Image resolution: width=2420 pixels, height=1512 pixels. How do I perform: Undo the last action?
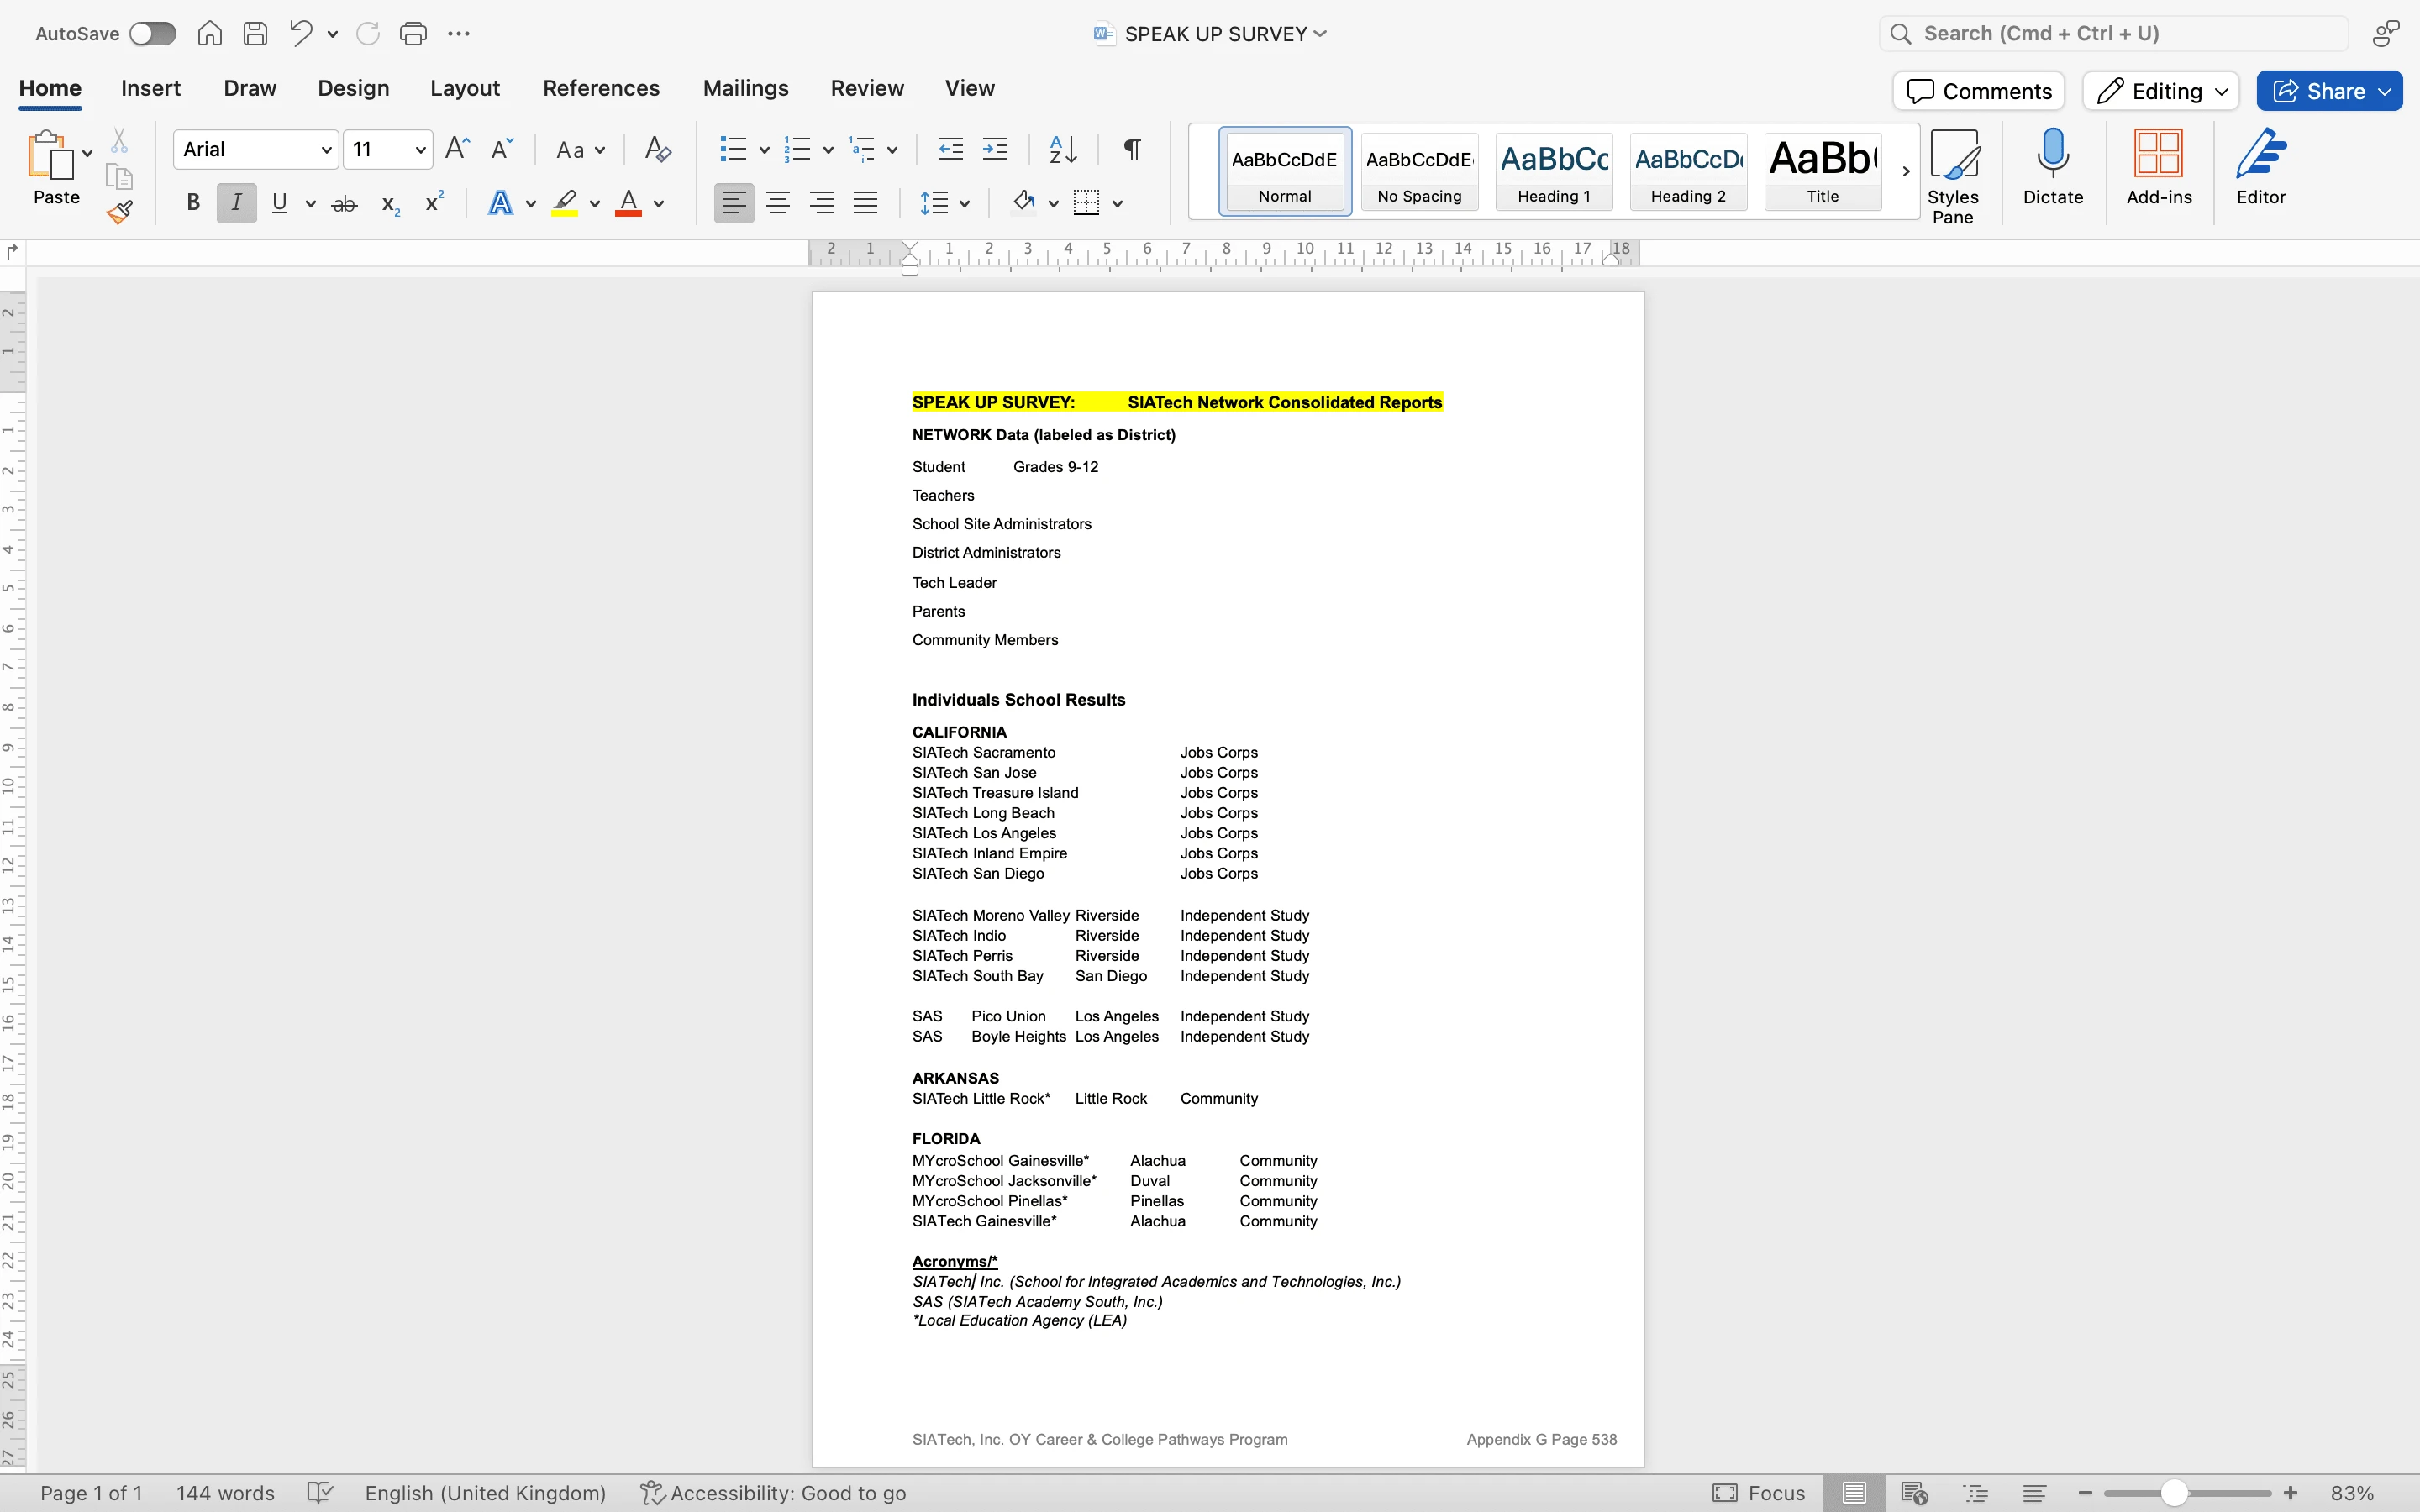click(x=300, y=34)
